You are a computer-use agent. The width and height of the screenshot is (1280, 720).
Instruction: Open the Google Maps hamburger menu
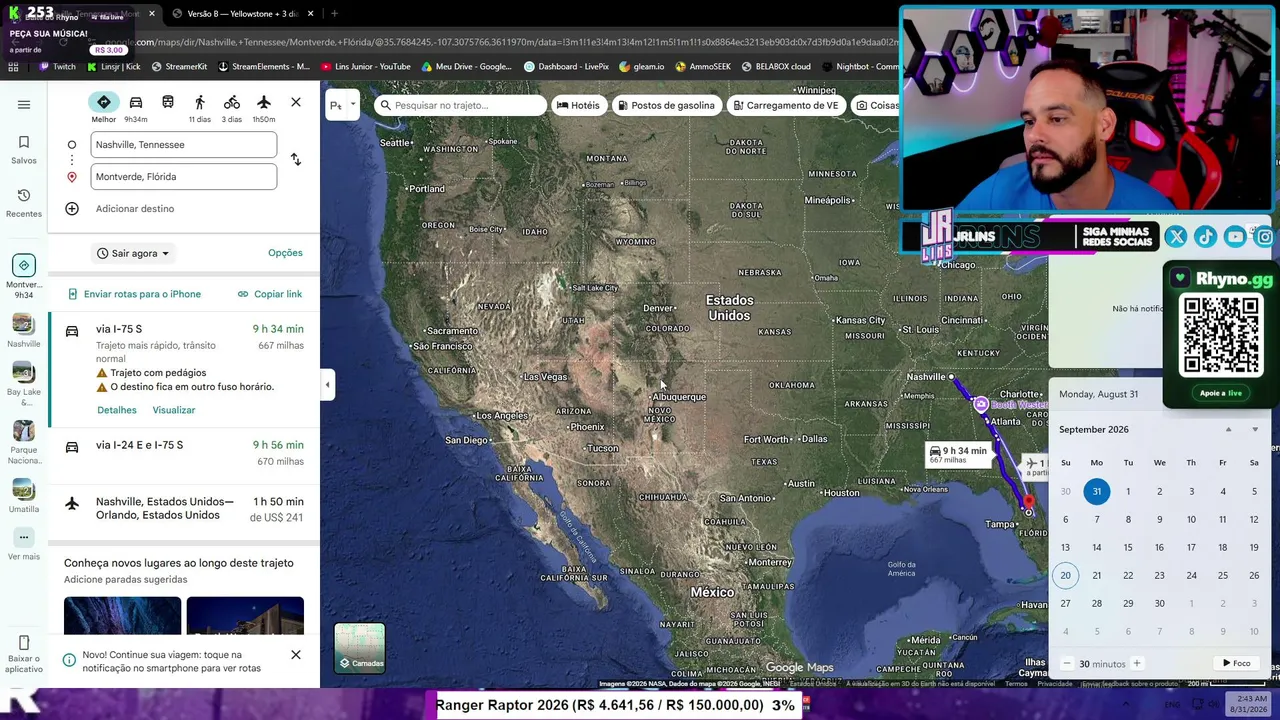point(24,105)
